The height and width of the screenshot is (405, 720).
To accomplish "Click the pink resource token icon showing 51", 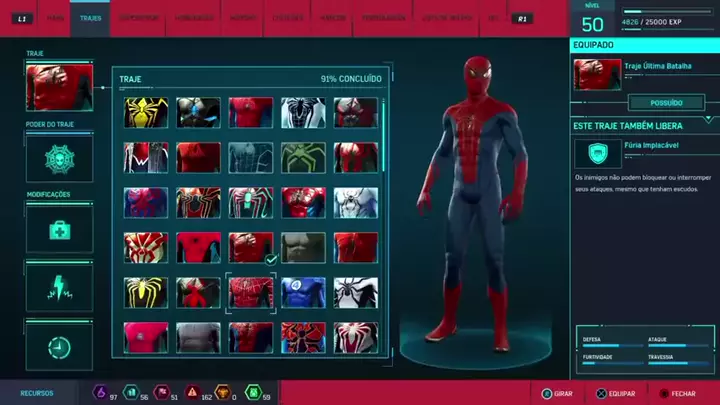I will point(162,392).
